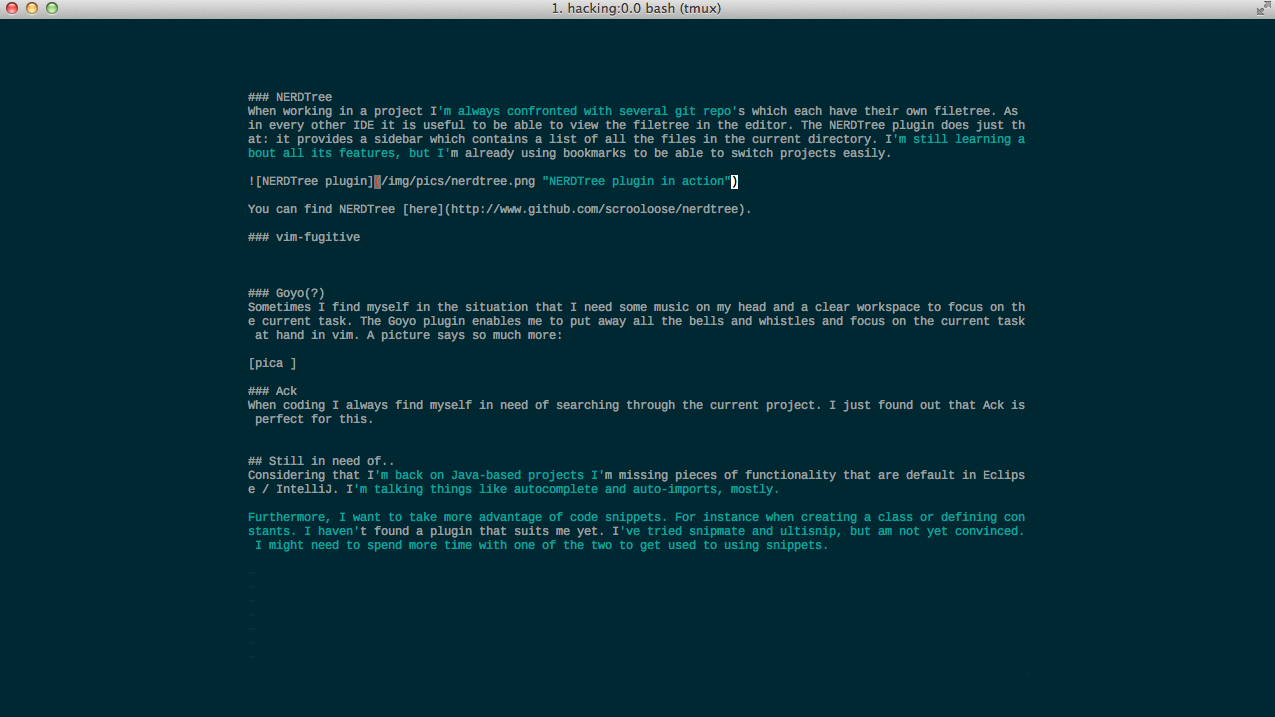
Task: Click the '/img/pics/nerdtree.png' path
Action: pyautogui.click(x=458, y=181)
